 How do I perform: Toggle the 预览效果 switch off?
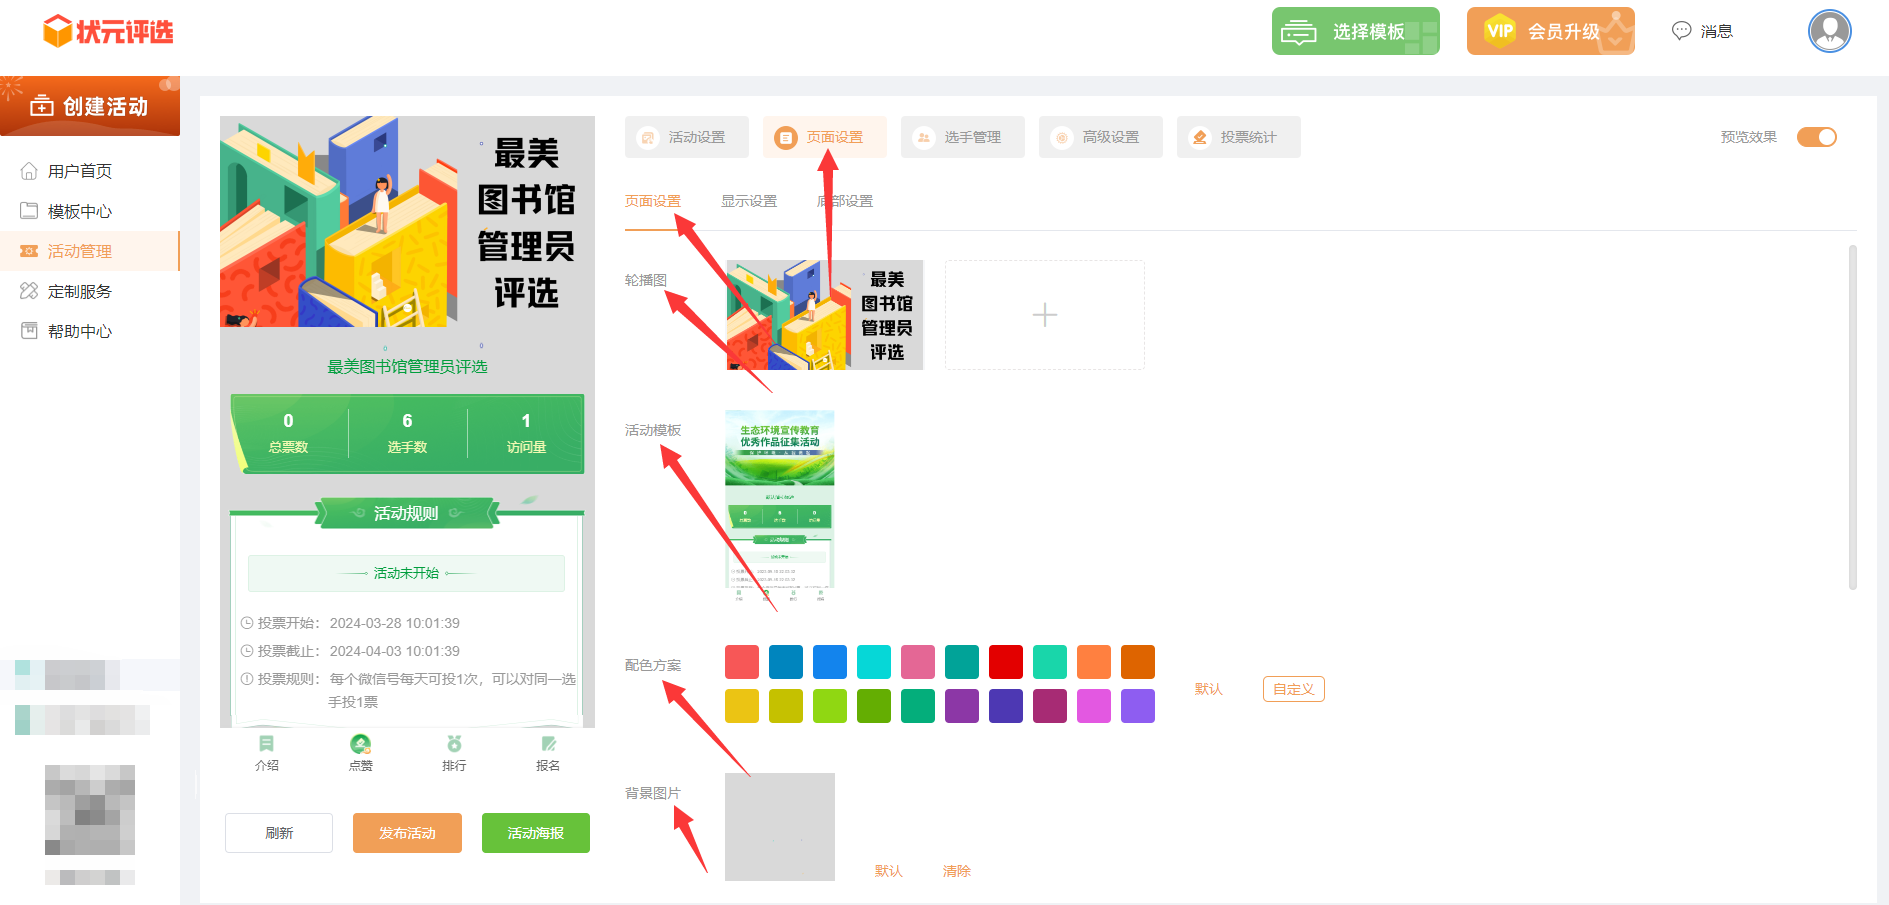[x=1816, y=137]
